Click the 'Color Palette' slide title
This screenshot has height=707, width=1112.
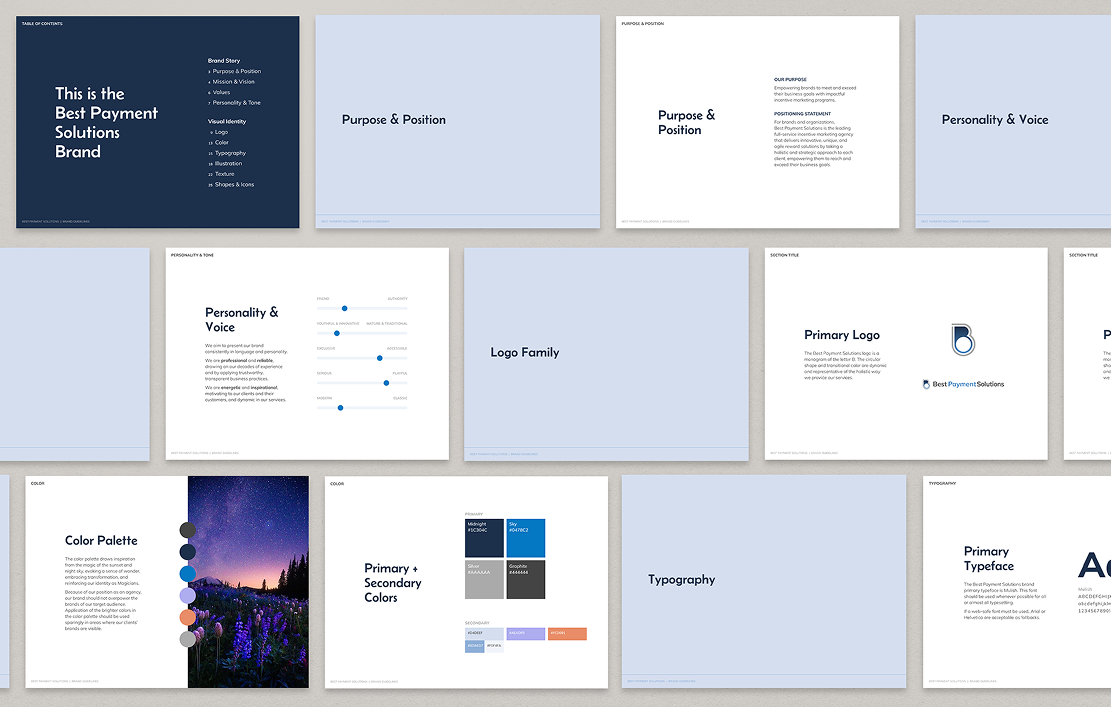click(101, 540)
